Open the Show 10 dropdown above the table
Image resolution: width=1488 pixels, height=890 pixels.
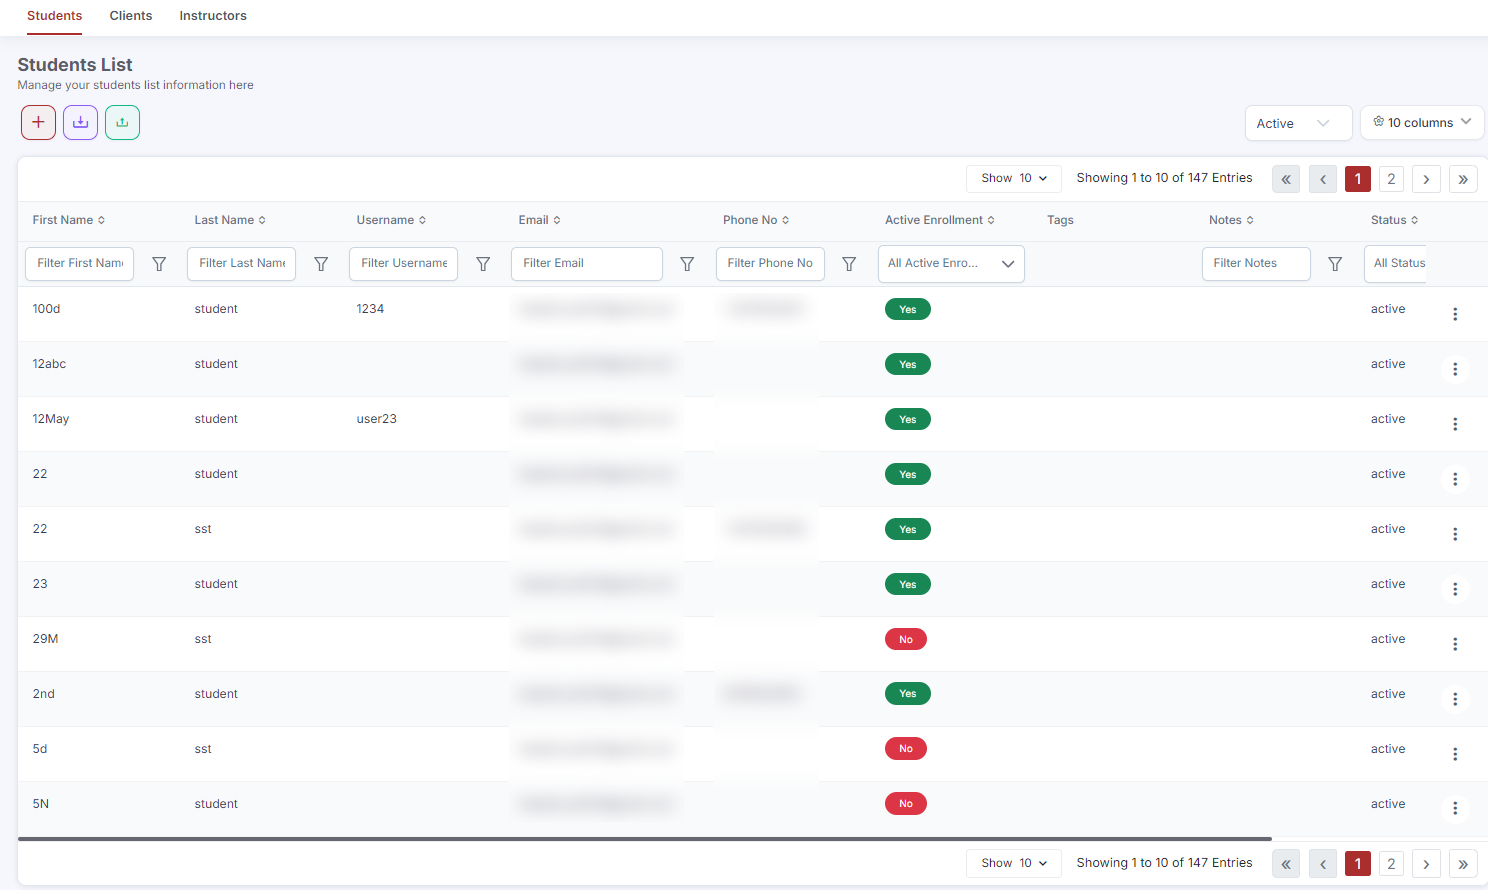1013,178
